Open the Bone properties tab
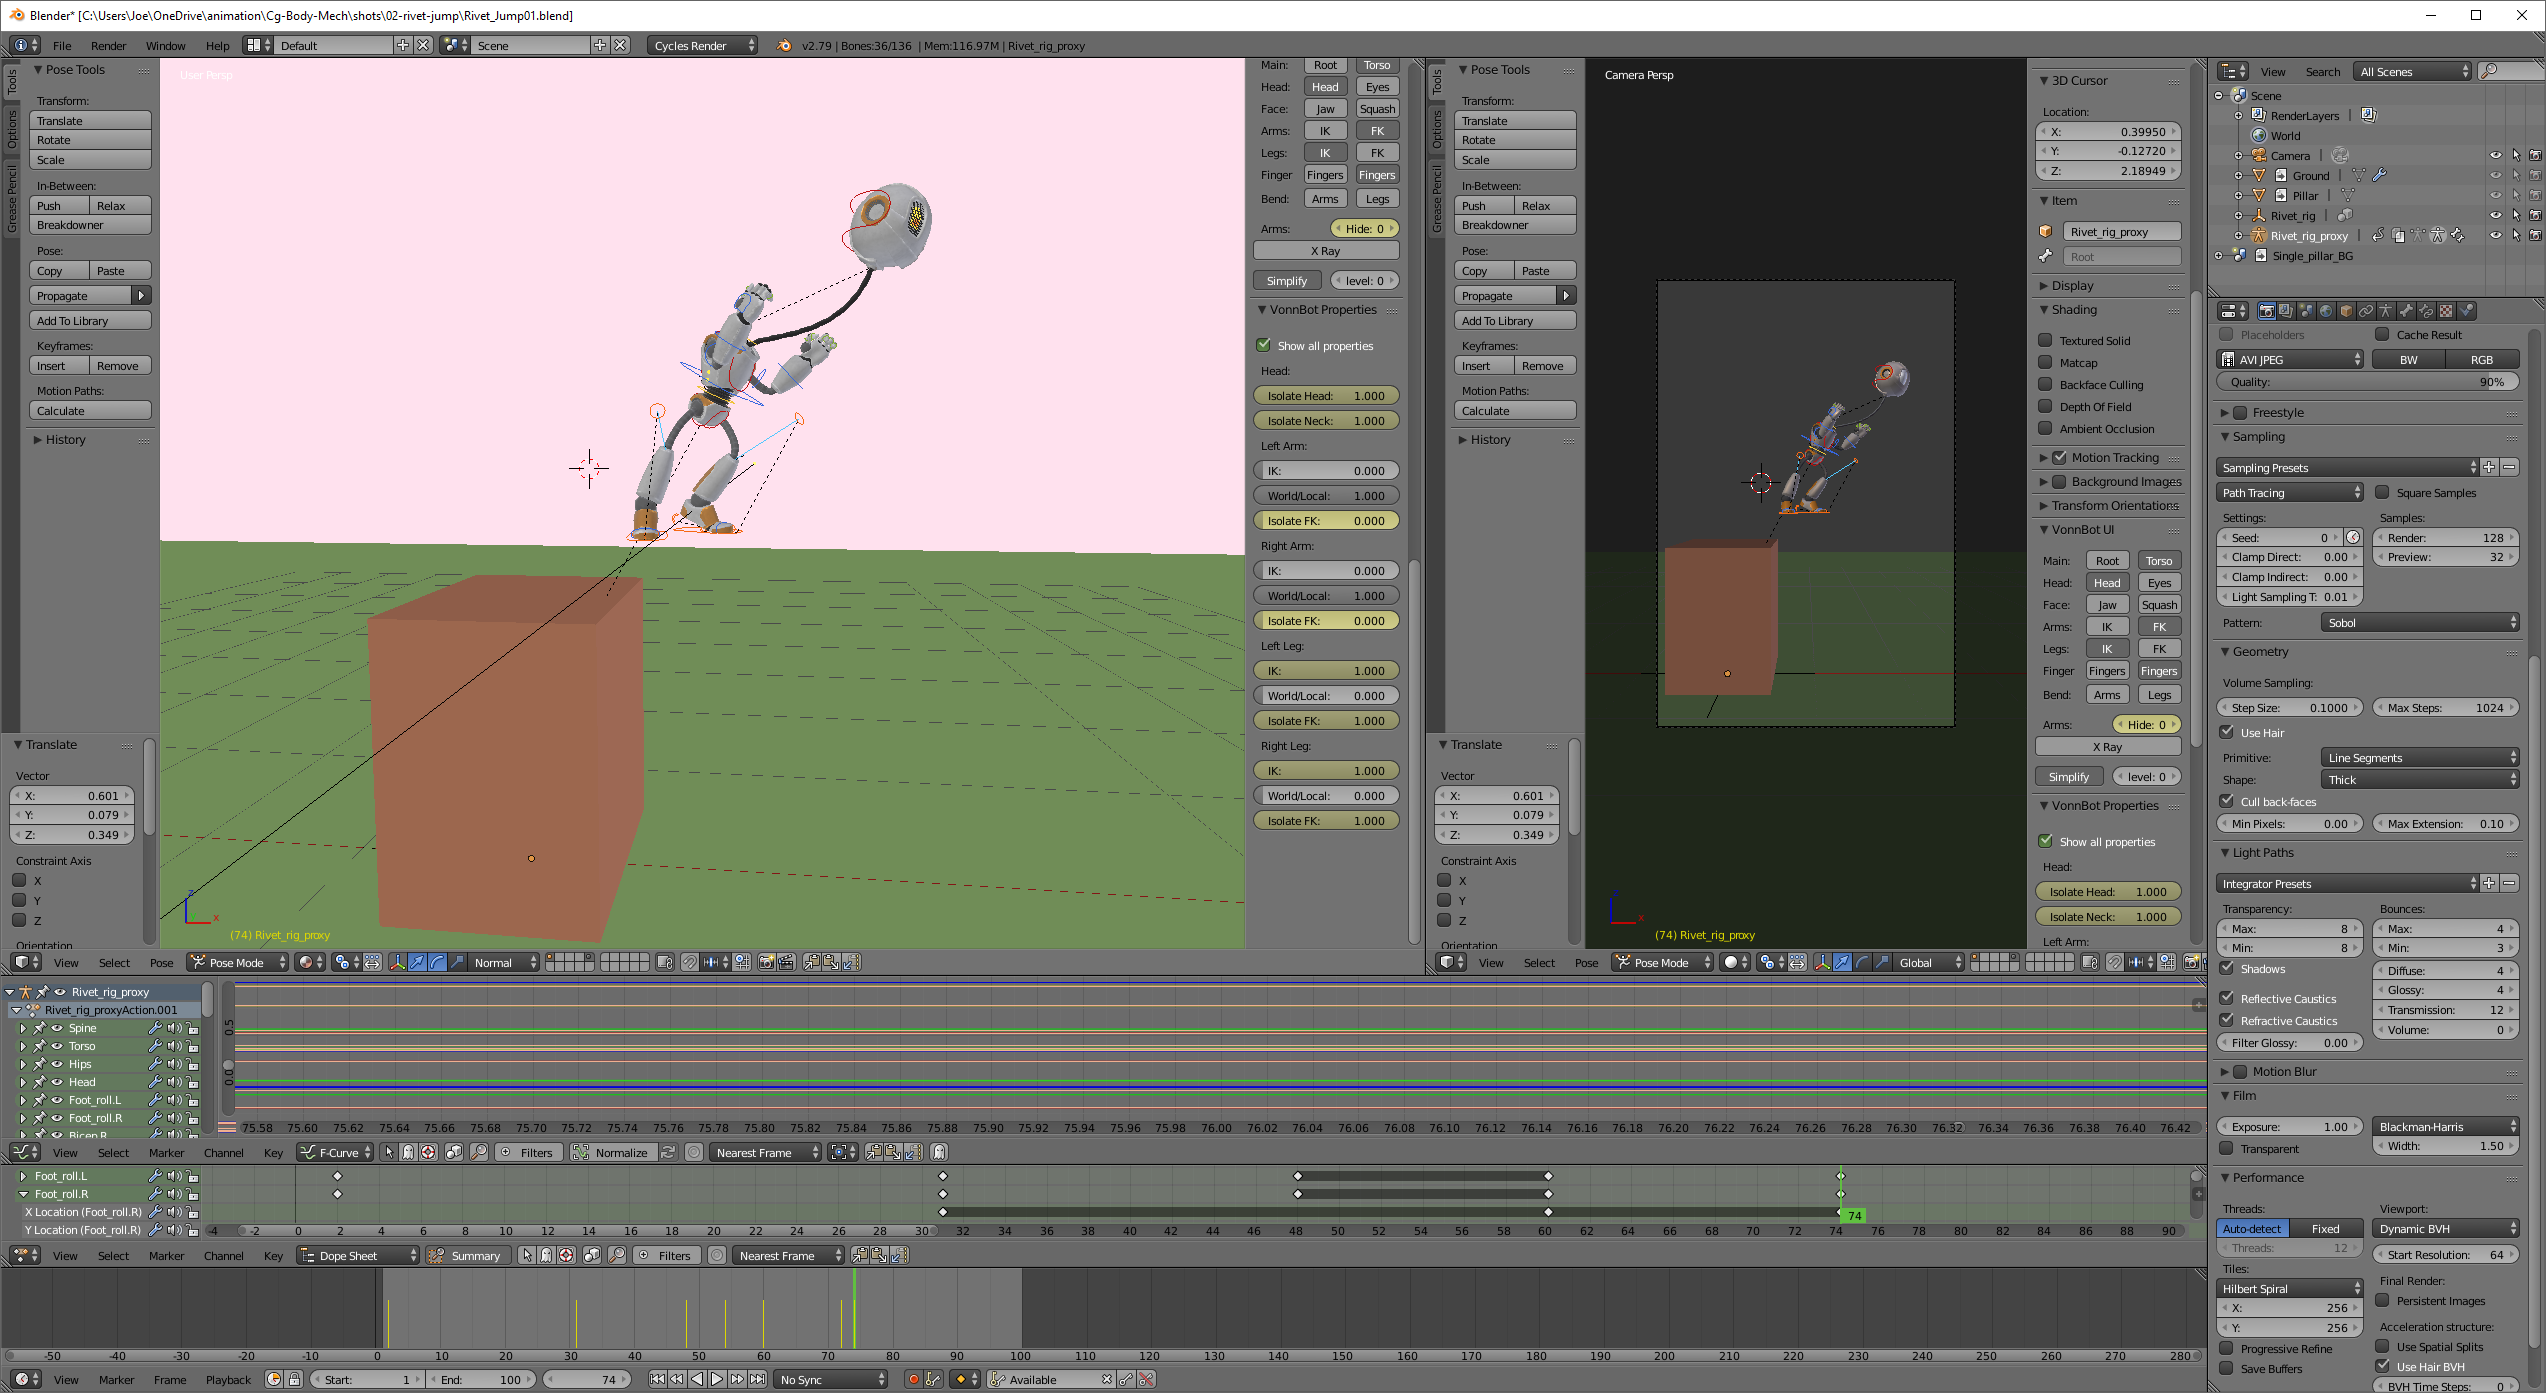Image resolution: width=2546 pixels, height=1393 pixels. click(x=2406, y=311)
